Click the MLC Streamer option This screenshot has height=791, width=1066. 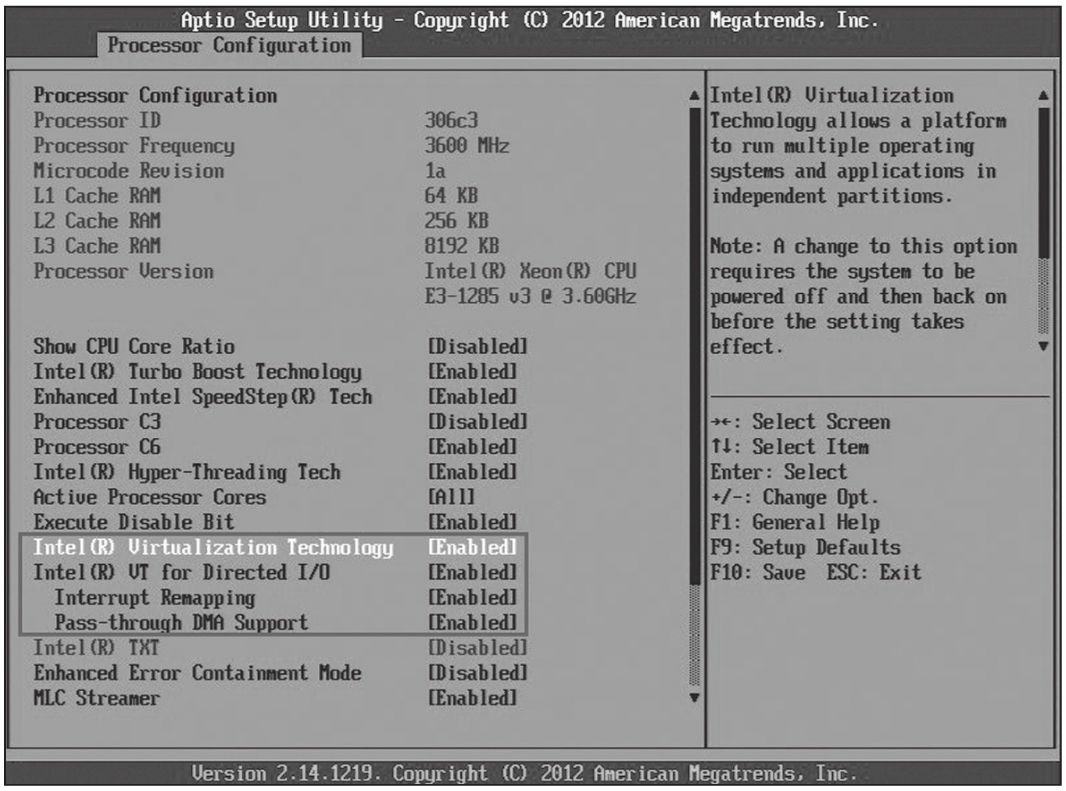point(97,698)
